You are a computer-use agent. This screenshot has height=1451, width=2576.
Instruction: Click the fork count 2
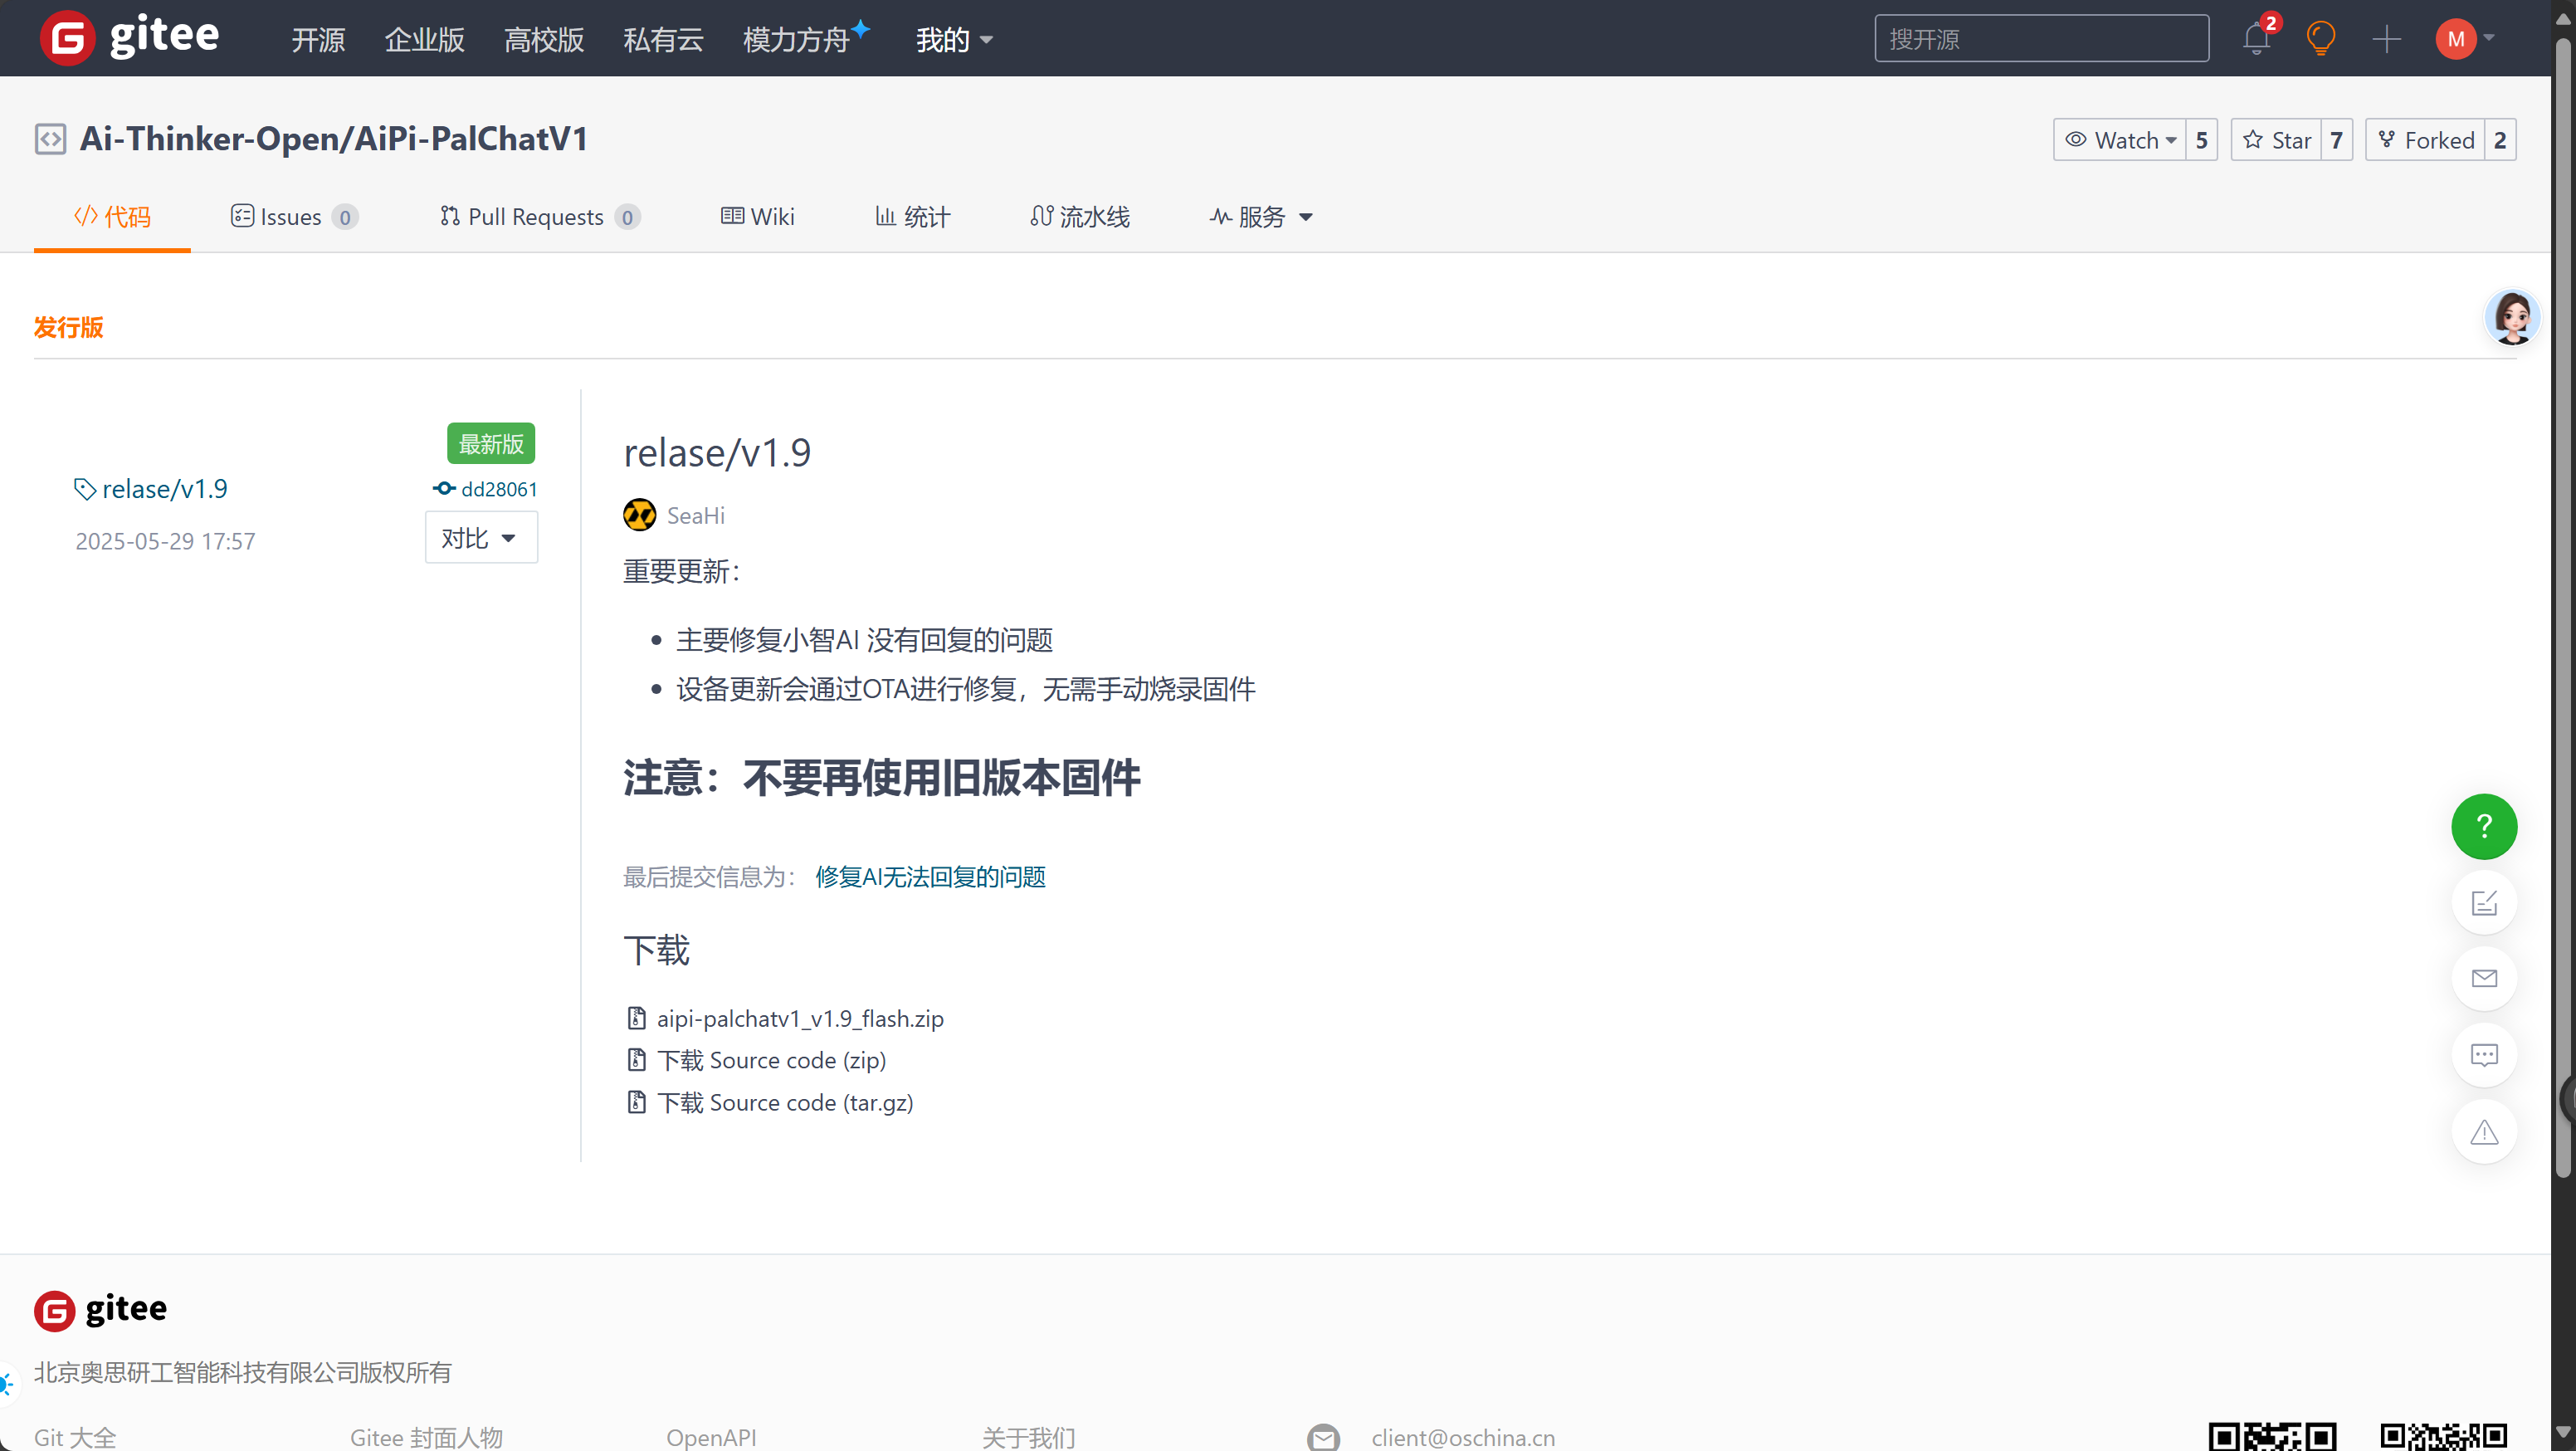click(2500, 140)
